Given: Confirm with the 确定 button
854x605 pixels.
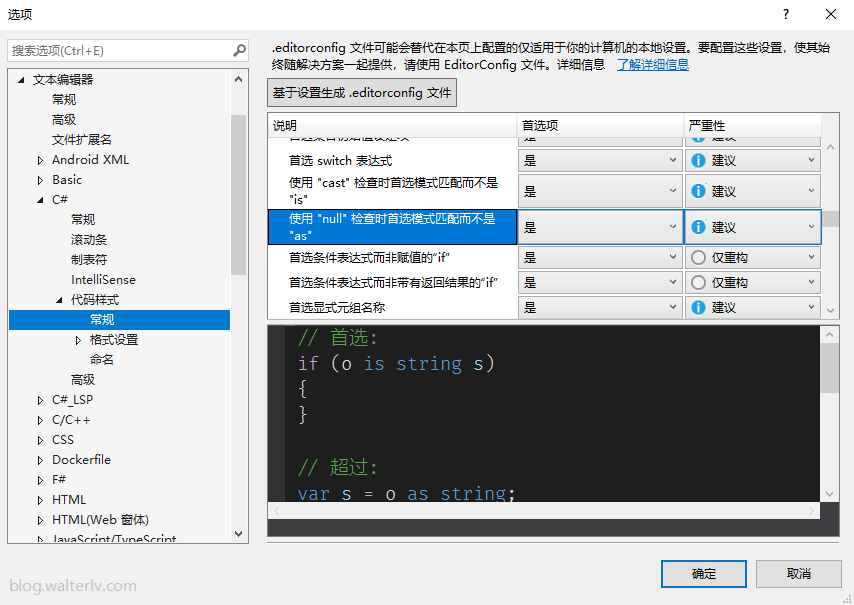Looking at the screenshot, I should pos(704,574).
